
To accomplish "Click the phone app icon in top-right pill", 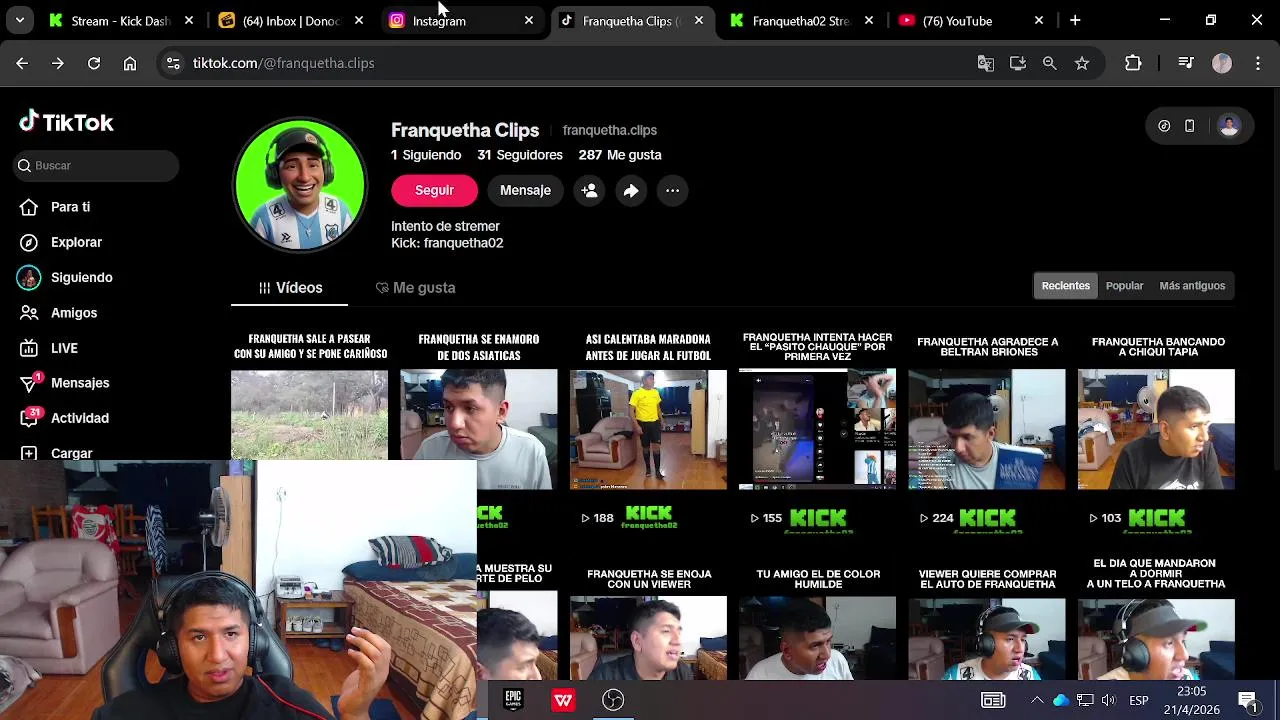I will coord(1189,126).
